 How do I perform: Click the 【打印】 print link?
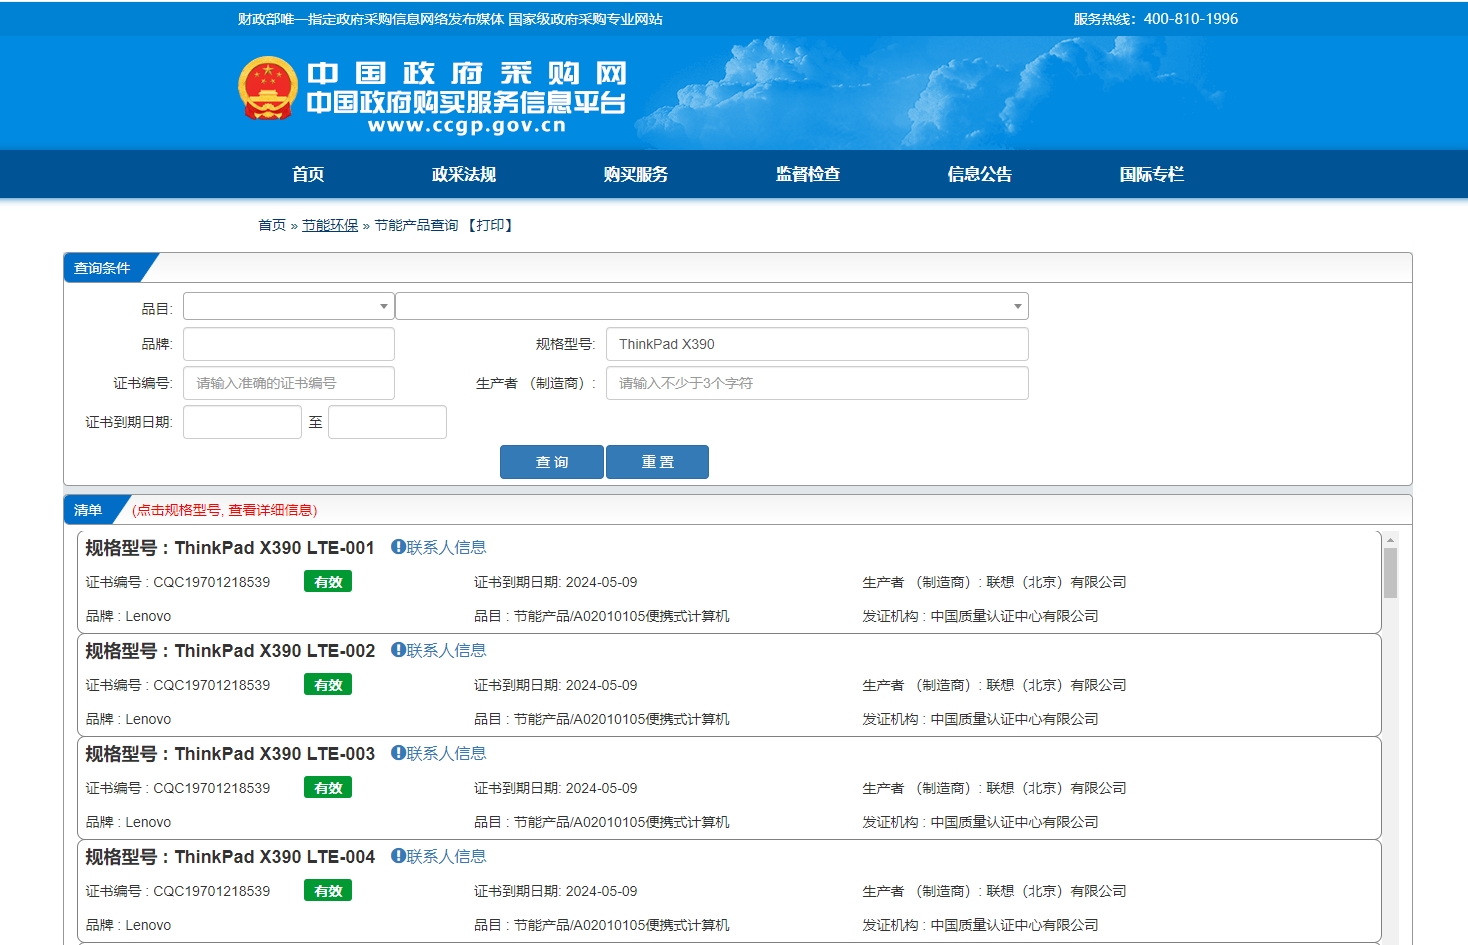(490, 225)
